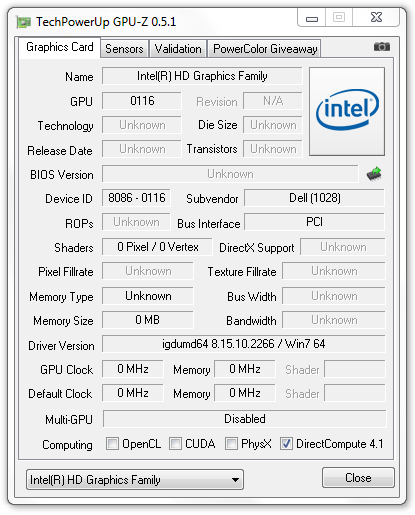The image size is (415, 515).
Task: Click the Close button
Action: (x=358, y=478)
